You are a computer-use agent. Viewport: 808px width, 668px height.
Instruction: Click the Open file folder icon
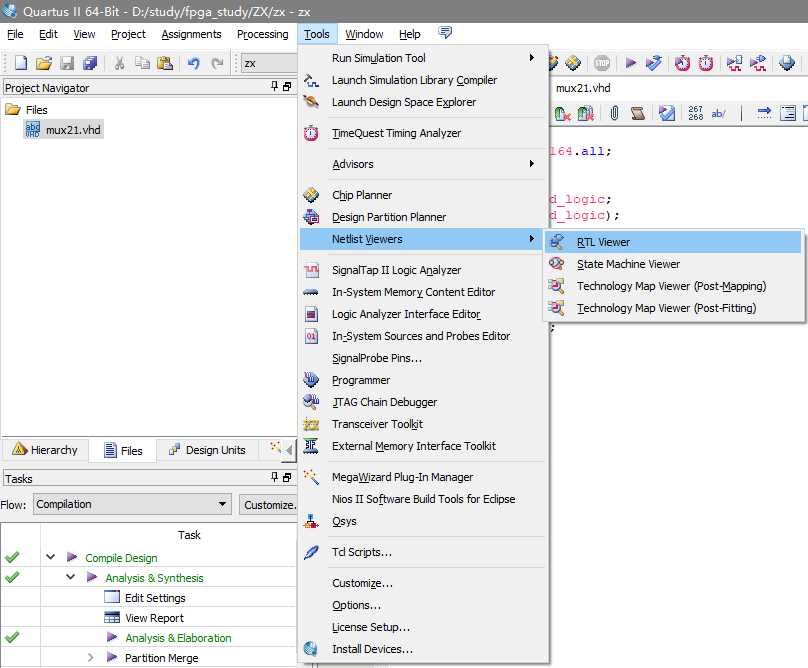pyautogui.click(x=44, y=63)
